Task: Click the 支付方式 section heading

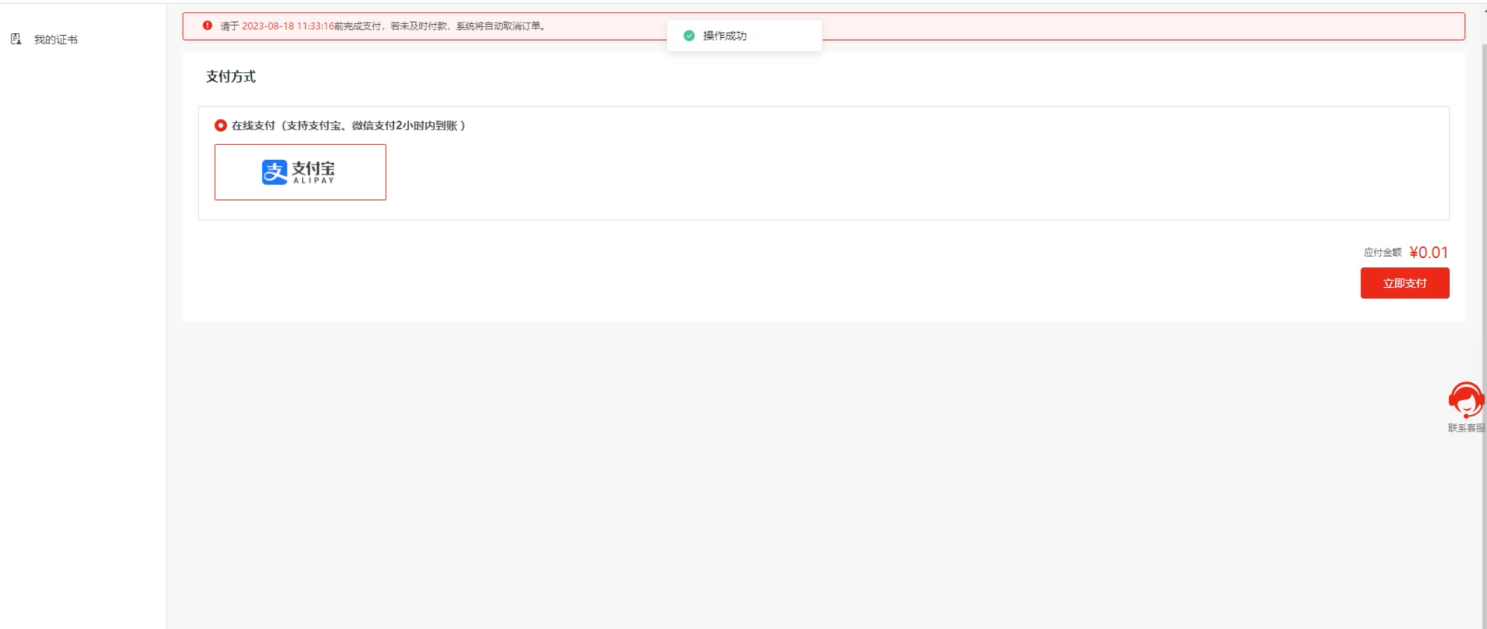Action: (231, 76)
